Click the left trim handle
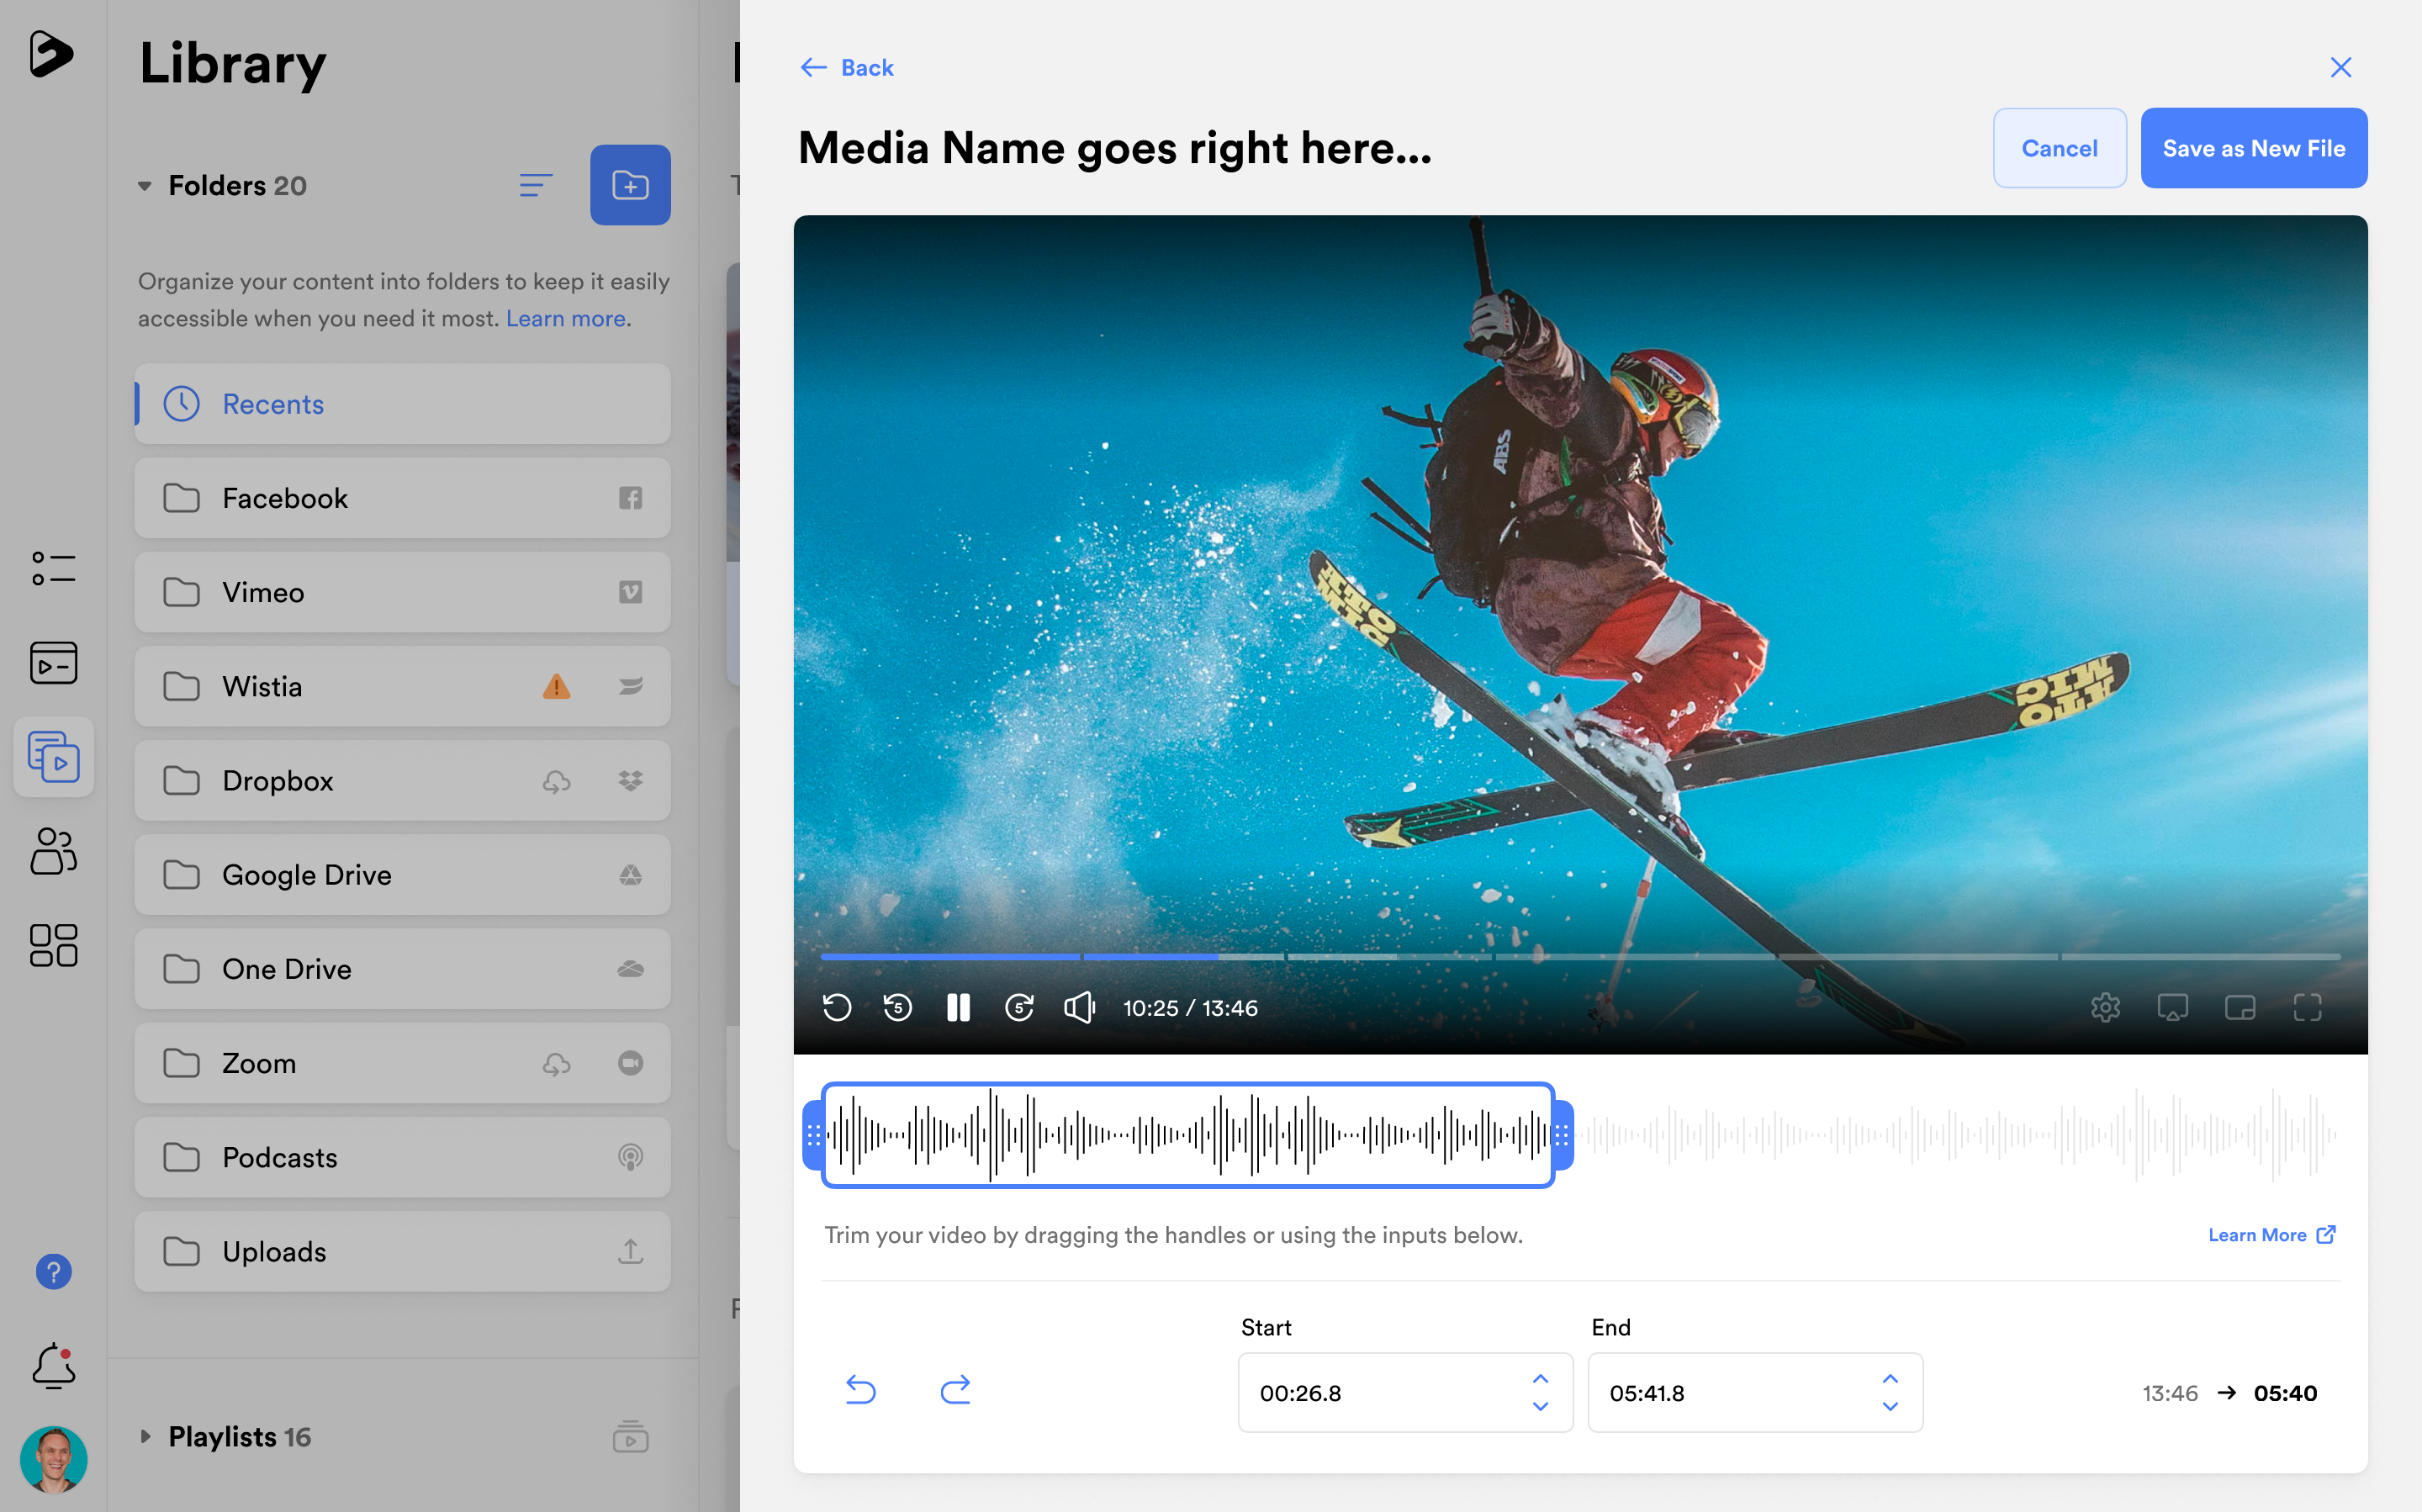The width and height of the screenshot is (2422, 1512). 813,1135
